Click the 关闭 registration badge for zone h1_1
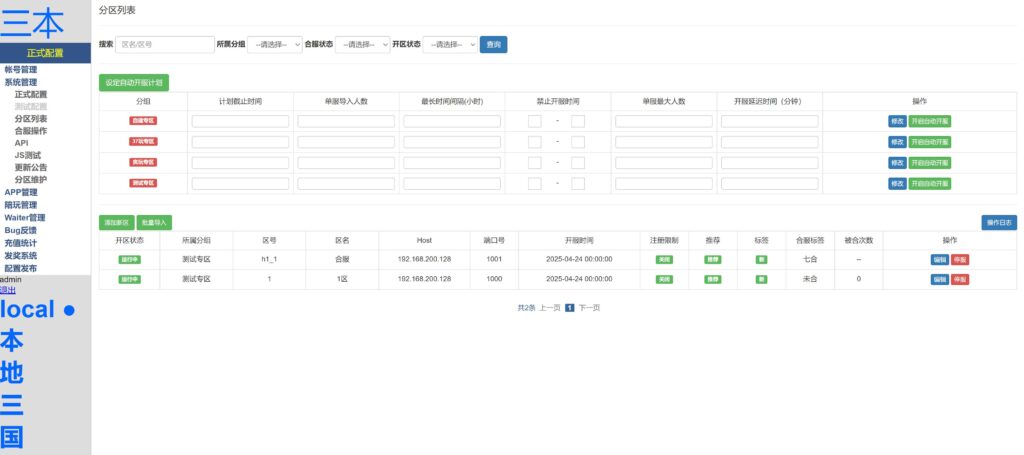Screen dimensions: 1024x455 pos(664,259)
